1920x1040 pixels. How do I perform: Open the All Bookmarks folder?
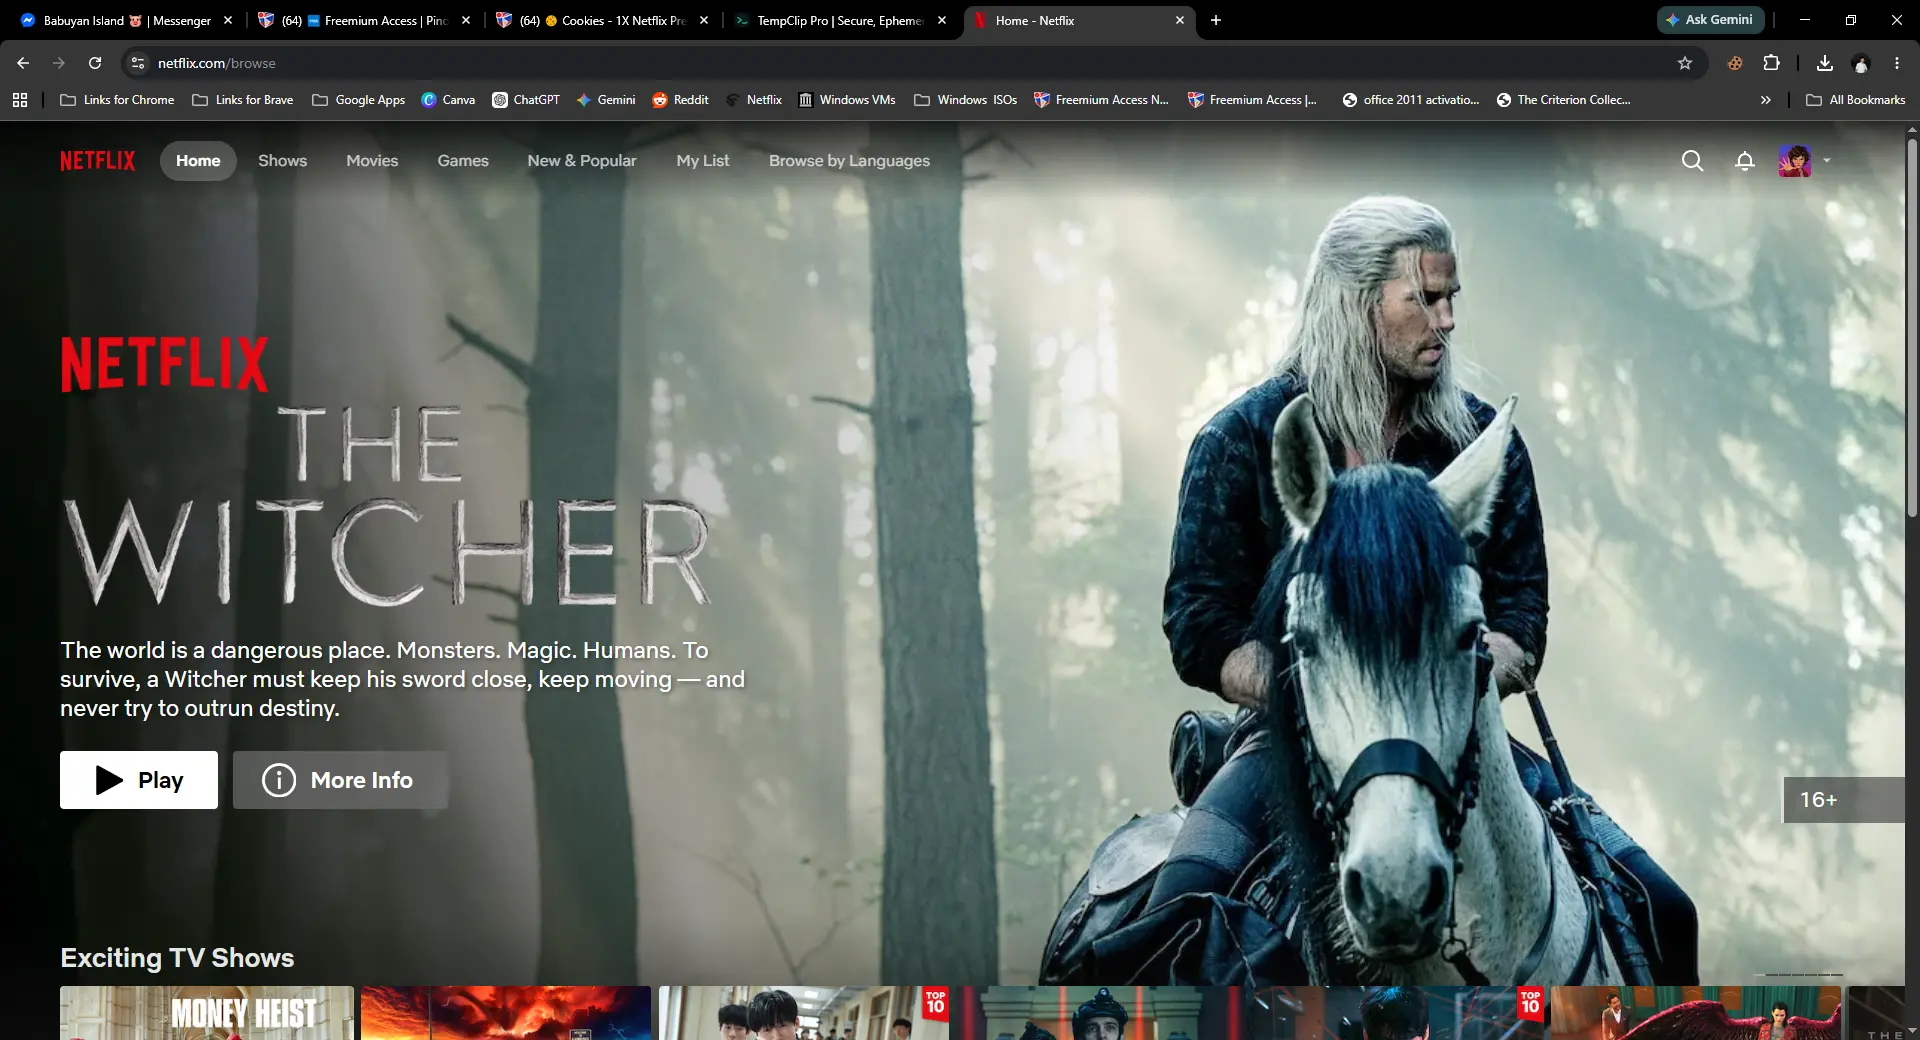1856,100
